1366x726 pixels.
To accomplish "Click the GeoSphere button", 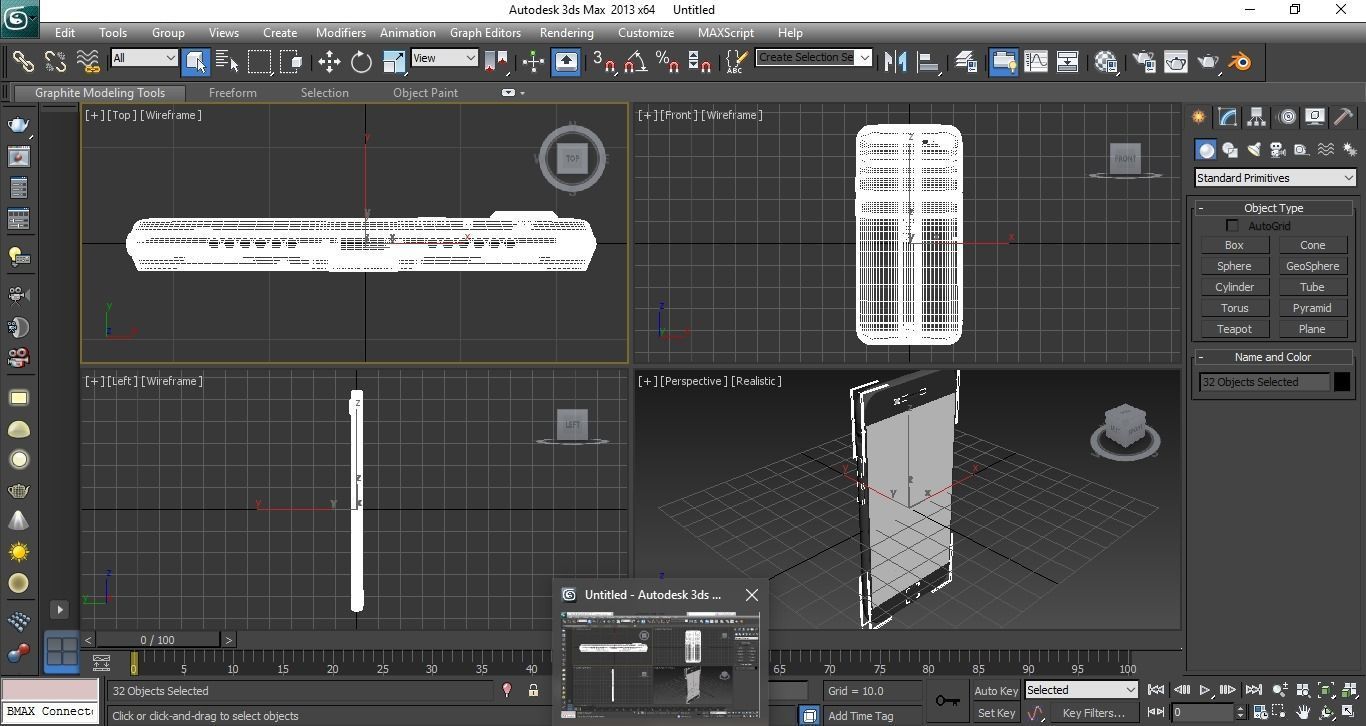I will [x=1312, y=266].
